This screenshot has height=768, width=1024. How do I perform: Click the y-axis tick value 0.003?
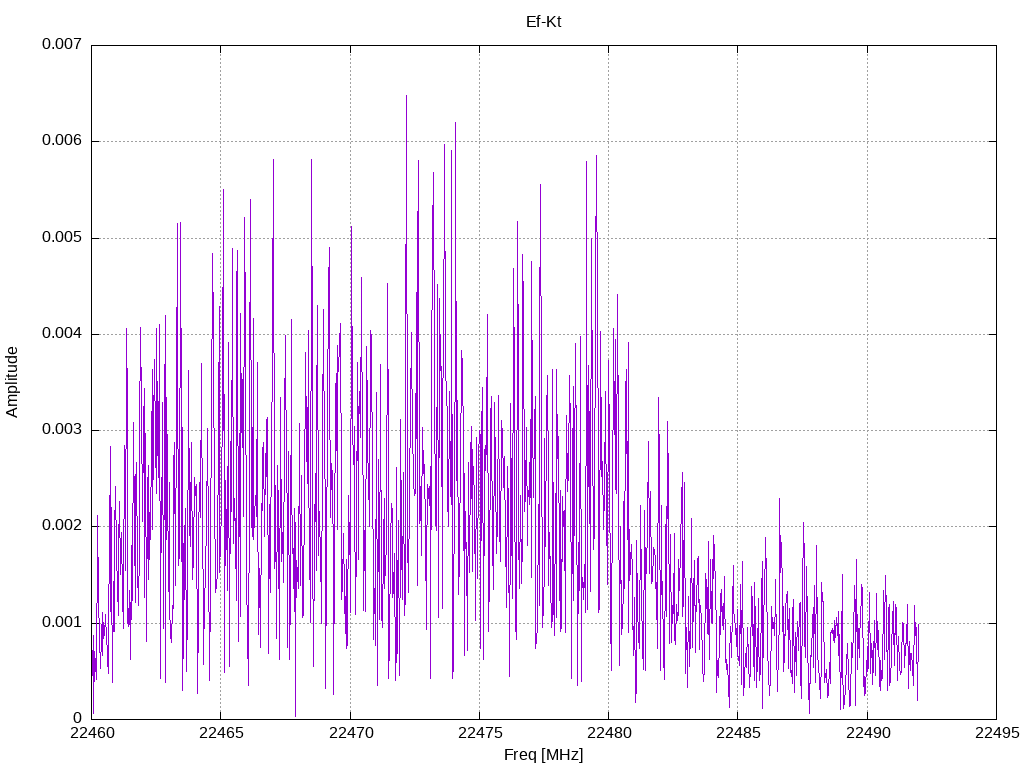point(62,429)
